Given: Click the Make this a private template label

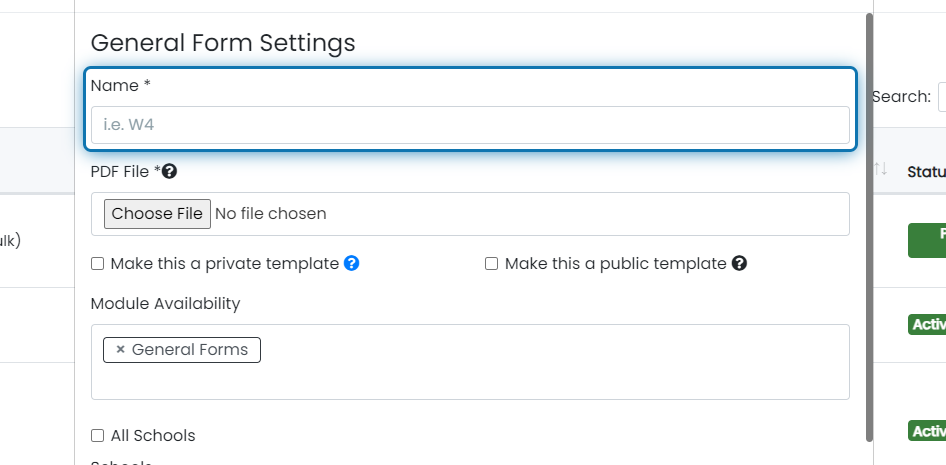Looking at the screenshot, I should click(224, 264).
